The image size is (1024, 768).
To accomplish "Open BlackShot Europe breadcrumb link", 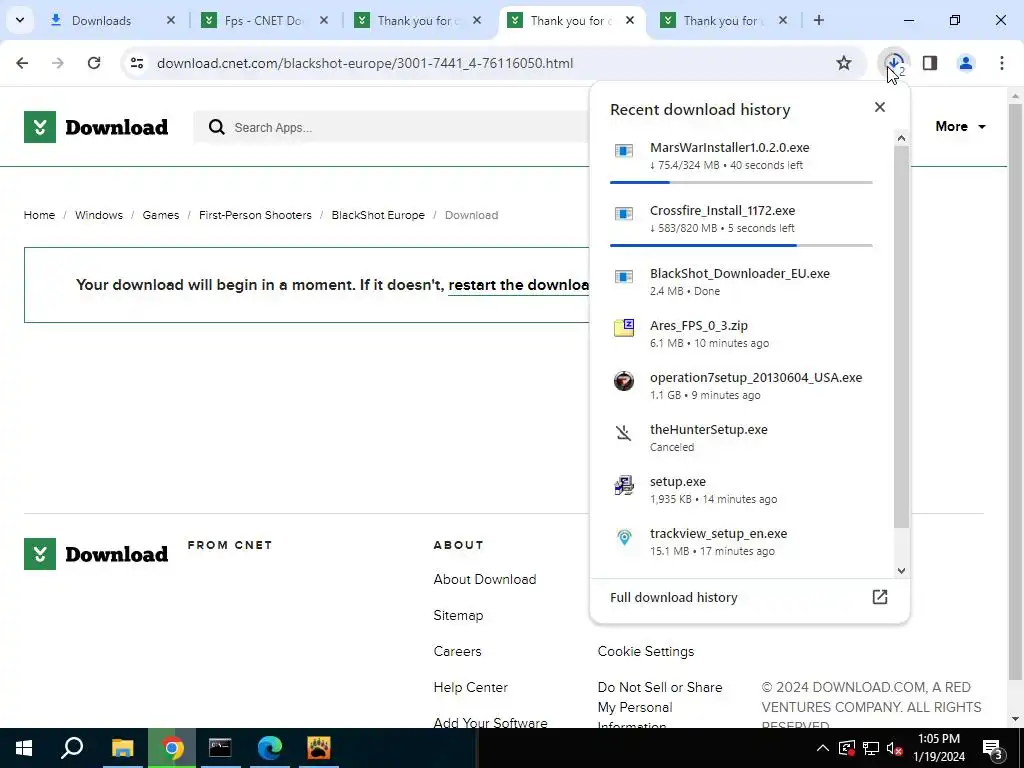I will pyautogui.click(x=378, y=215).
